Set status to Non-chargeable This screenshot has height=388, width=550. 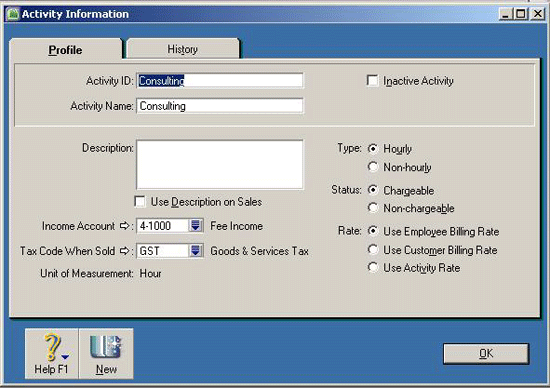point(373,208)
